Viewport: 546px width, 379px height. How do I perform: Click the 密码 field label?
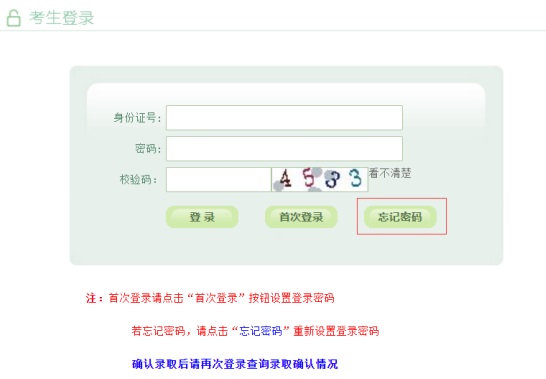click(x=148, y=149)
